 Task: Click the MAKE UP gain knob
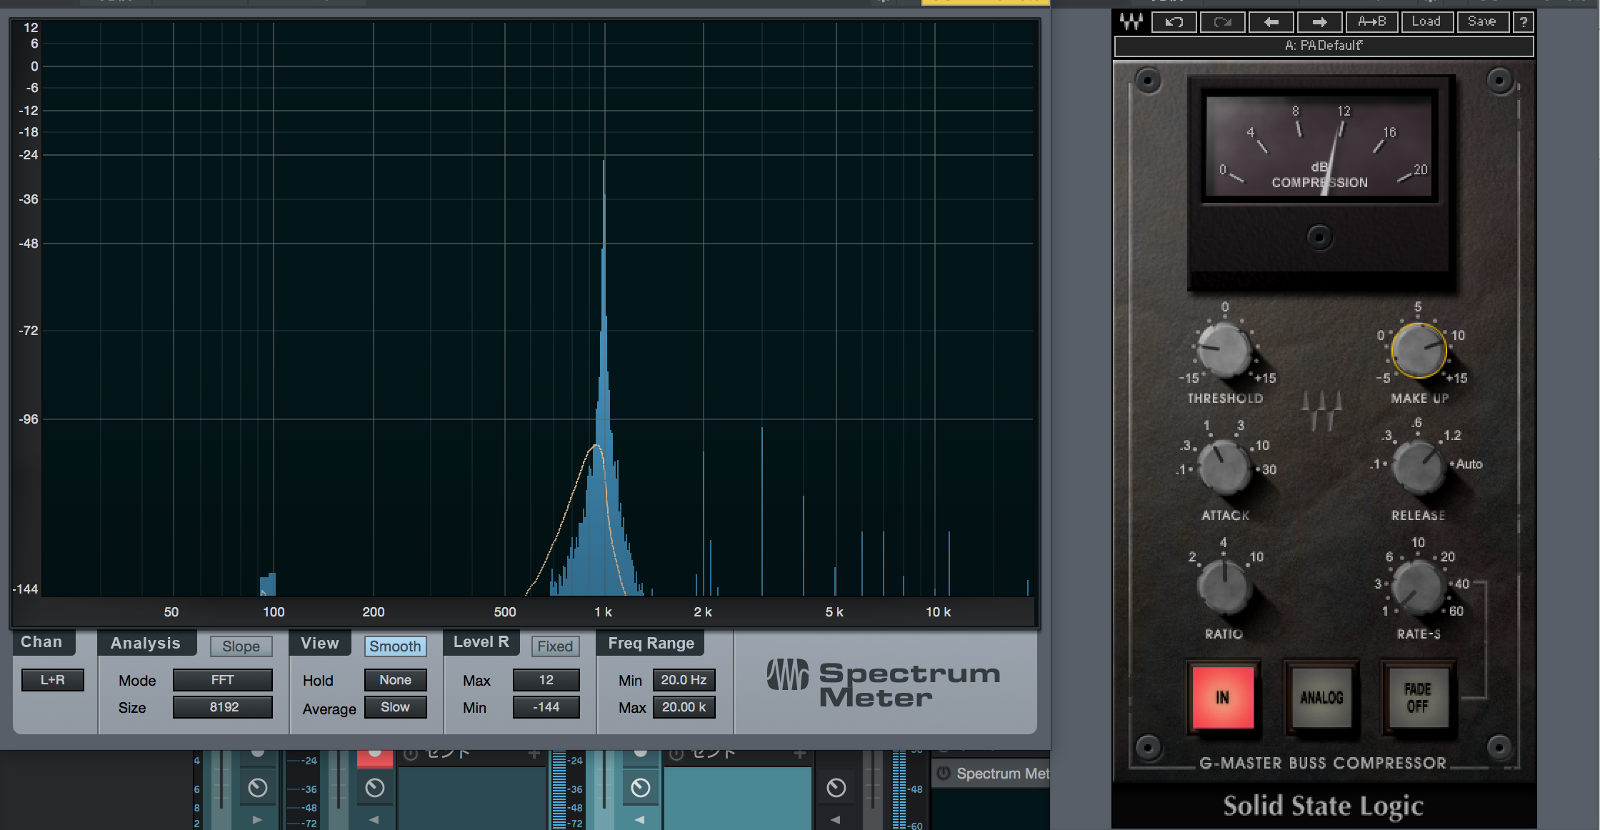tap(1418, 351)
